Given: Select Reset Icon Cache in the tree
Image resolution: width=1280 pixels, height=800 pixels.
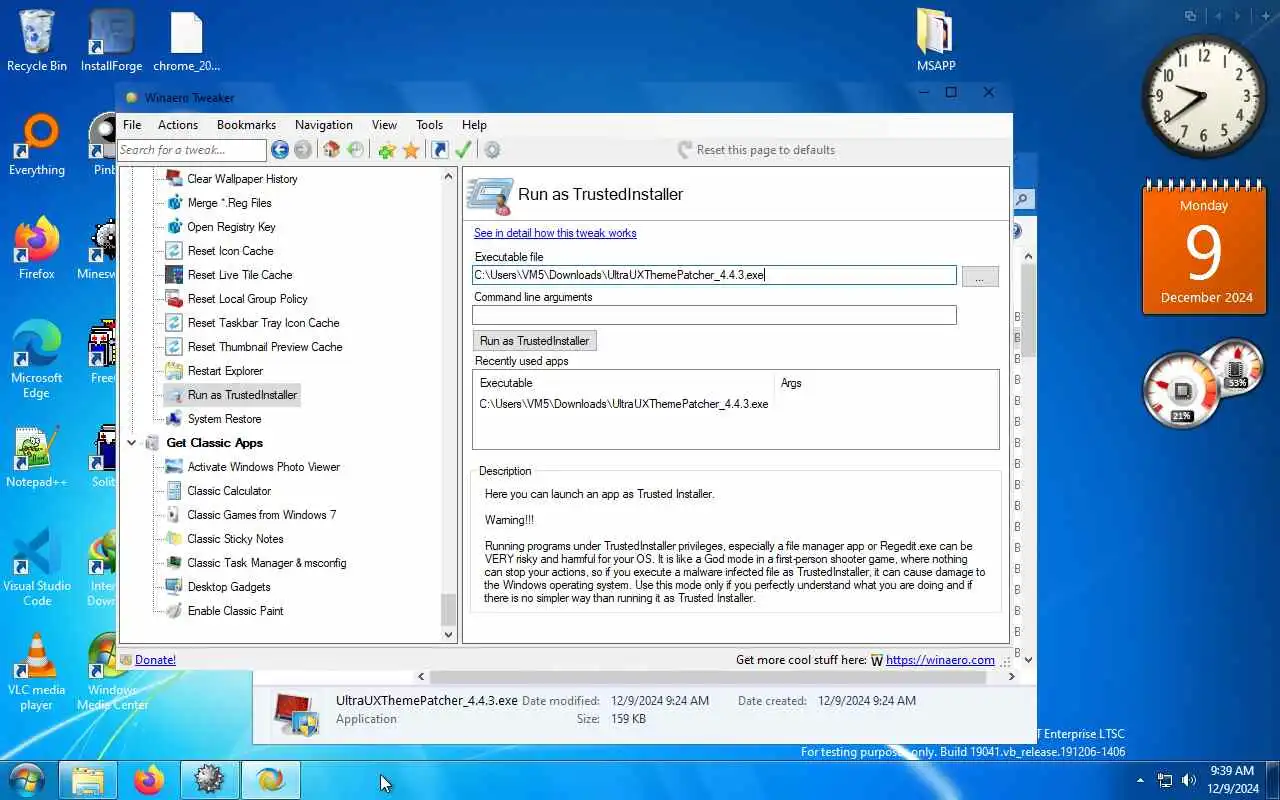Looking at the screenshot, I should 230,251.
